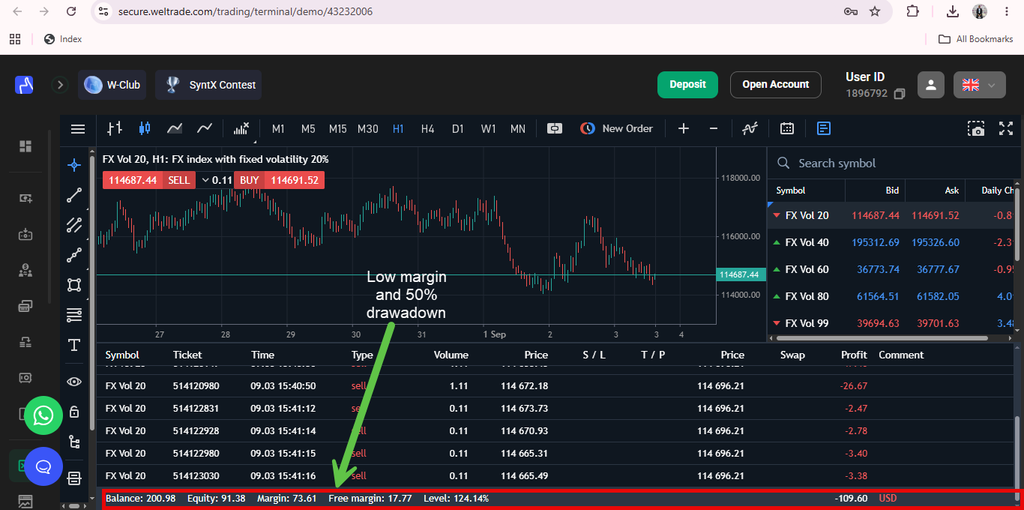The height and width of the screenshot is (510, 1024).
Task: Open the All Bookmarks folder
Action: [976, 39]
